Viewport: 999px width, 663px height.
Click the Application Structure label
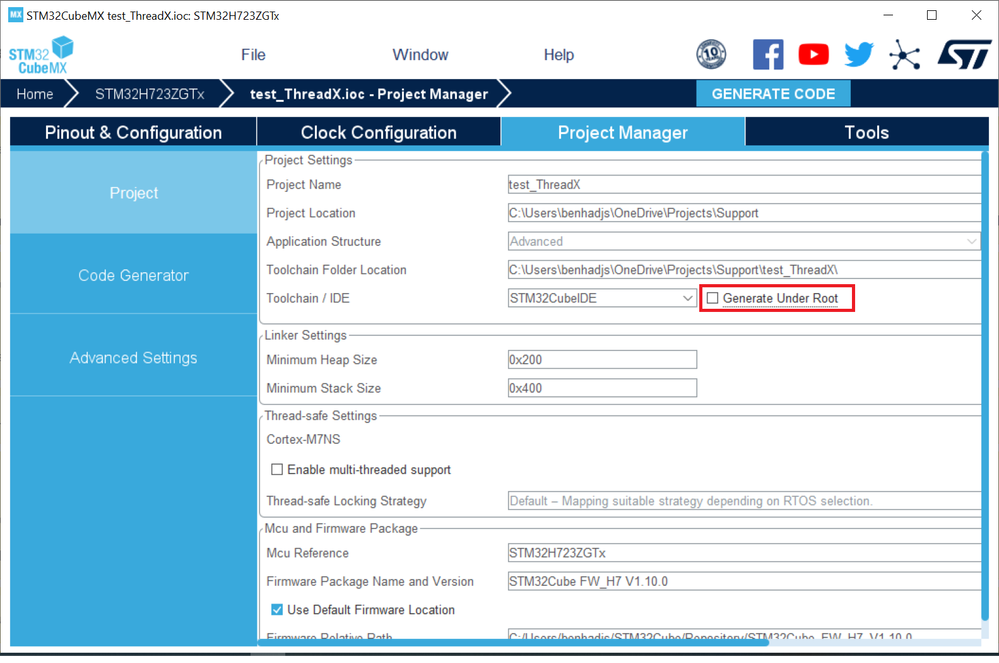(324, 241)
